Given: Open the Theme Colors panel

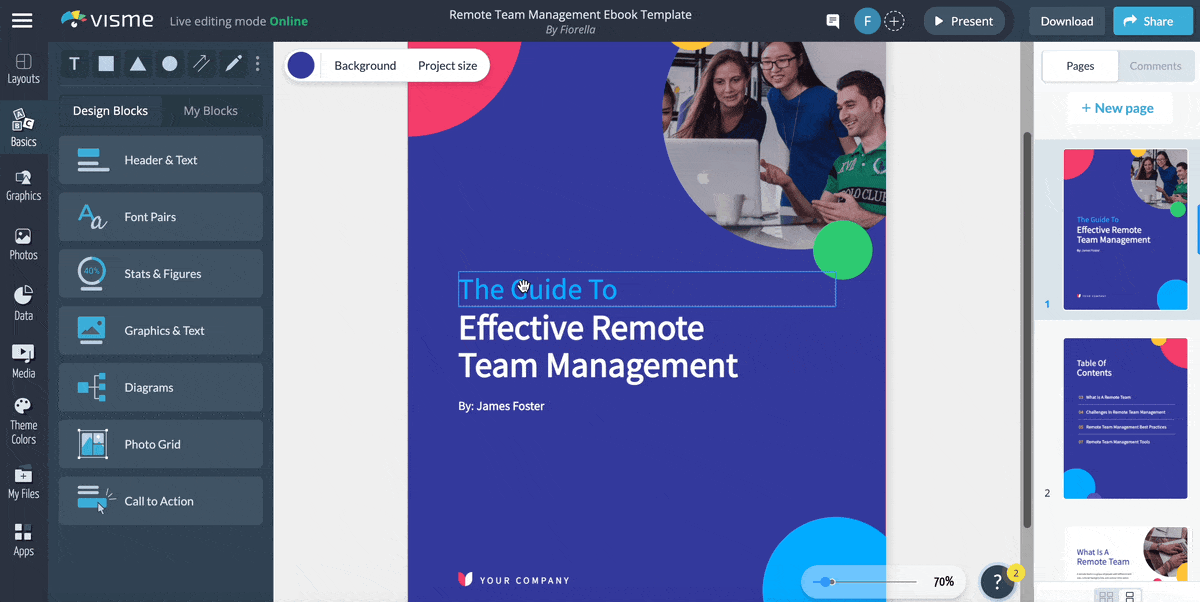Looking at the screenshot, I should point(23,421).
